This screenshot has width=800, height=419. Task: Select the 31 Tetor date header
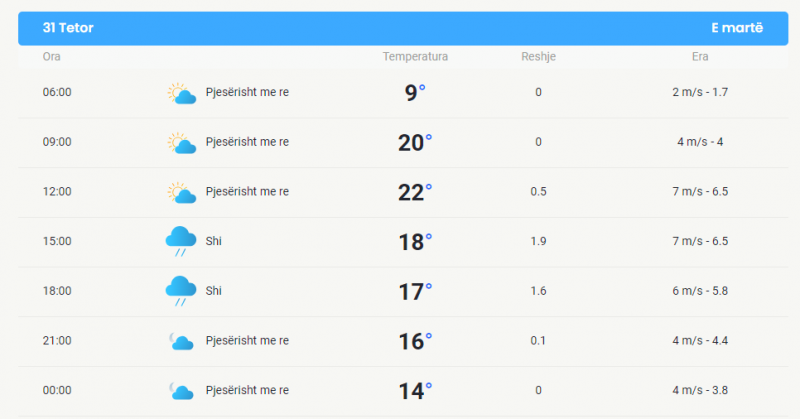click(68, 28)
